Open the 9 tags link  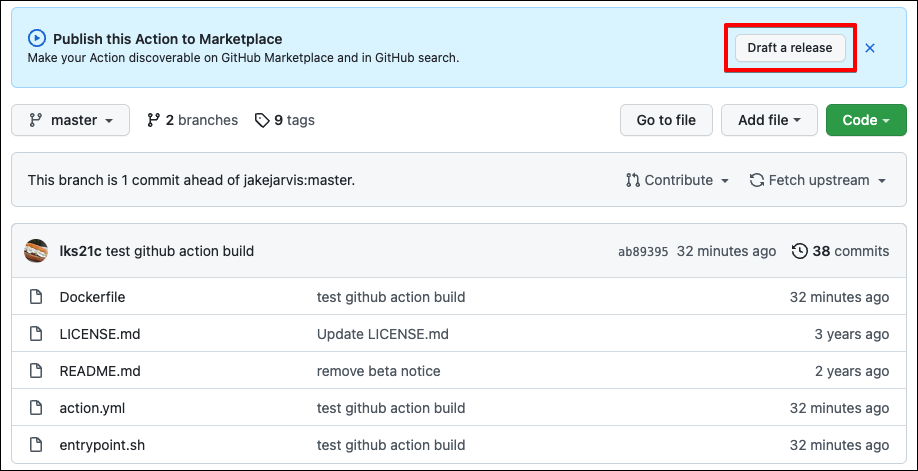285,120
